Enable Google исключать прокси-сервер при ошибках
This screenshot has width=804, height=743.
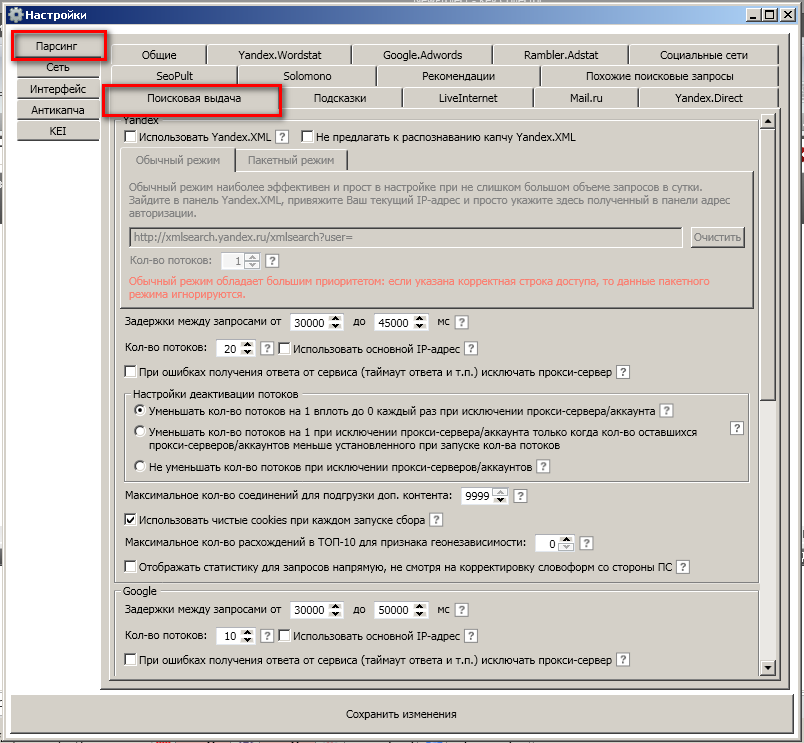[x=130, y=659]
